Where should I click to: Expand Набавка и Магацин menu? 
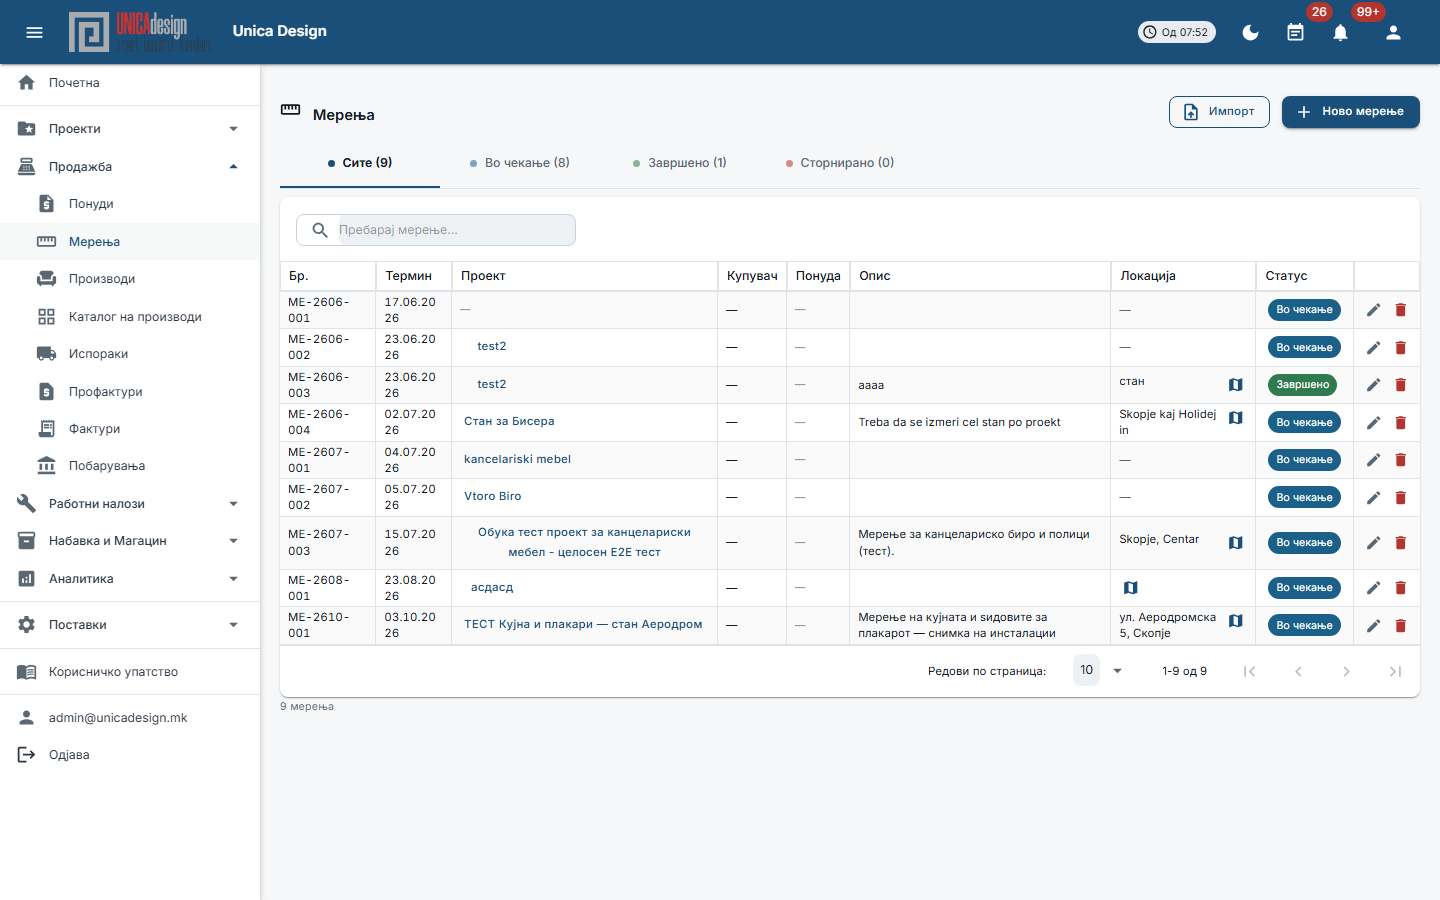point(130,541)
